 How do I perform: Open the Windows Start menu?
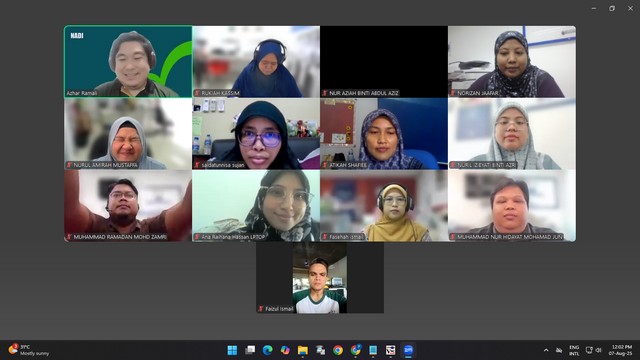click(232, 350)
